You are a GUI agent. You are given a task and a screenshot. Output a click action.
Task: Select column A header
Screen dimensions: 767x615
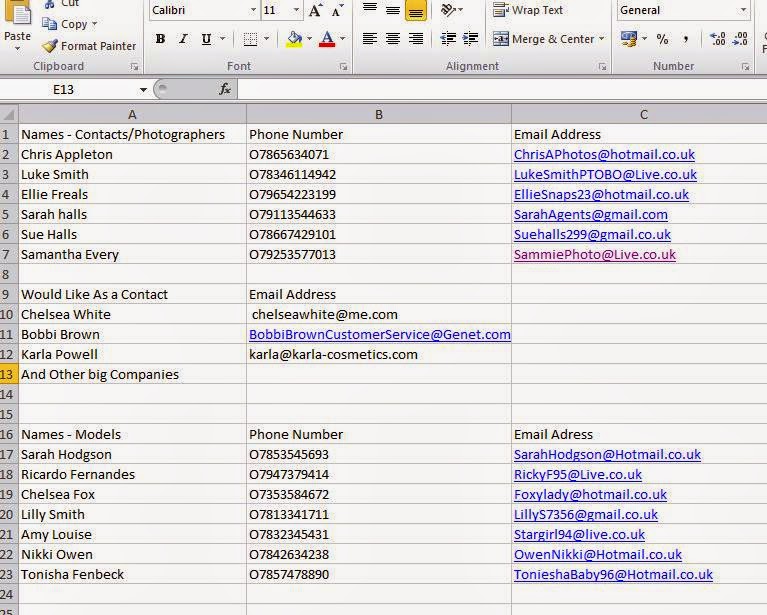click(133, 114)
